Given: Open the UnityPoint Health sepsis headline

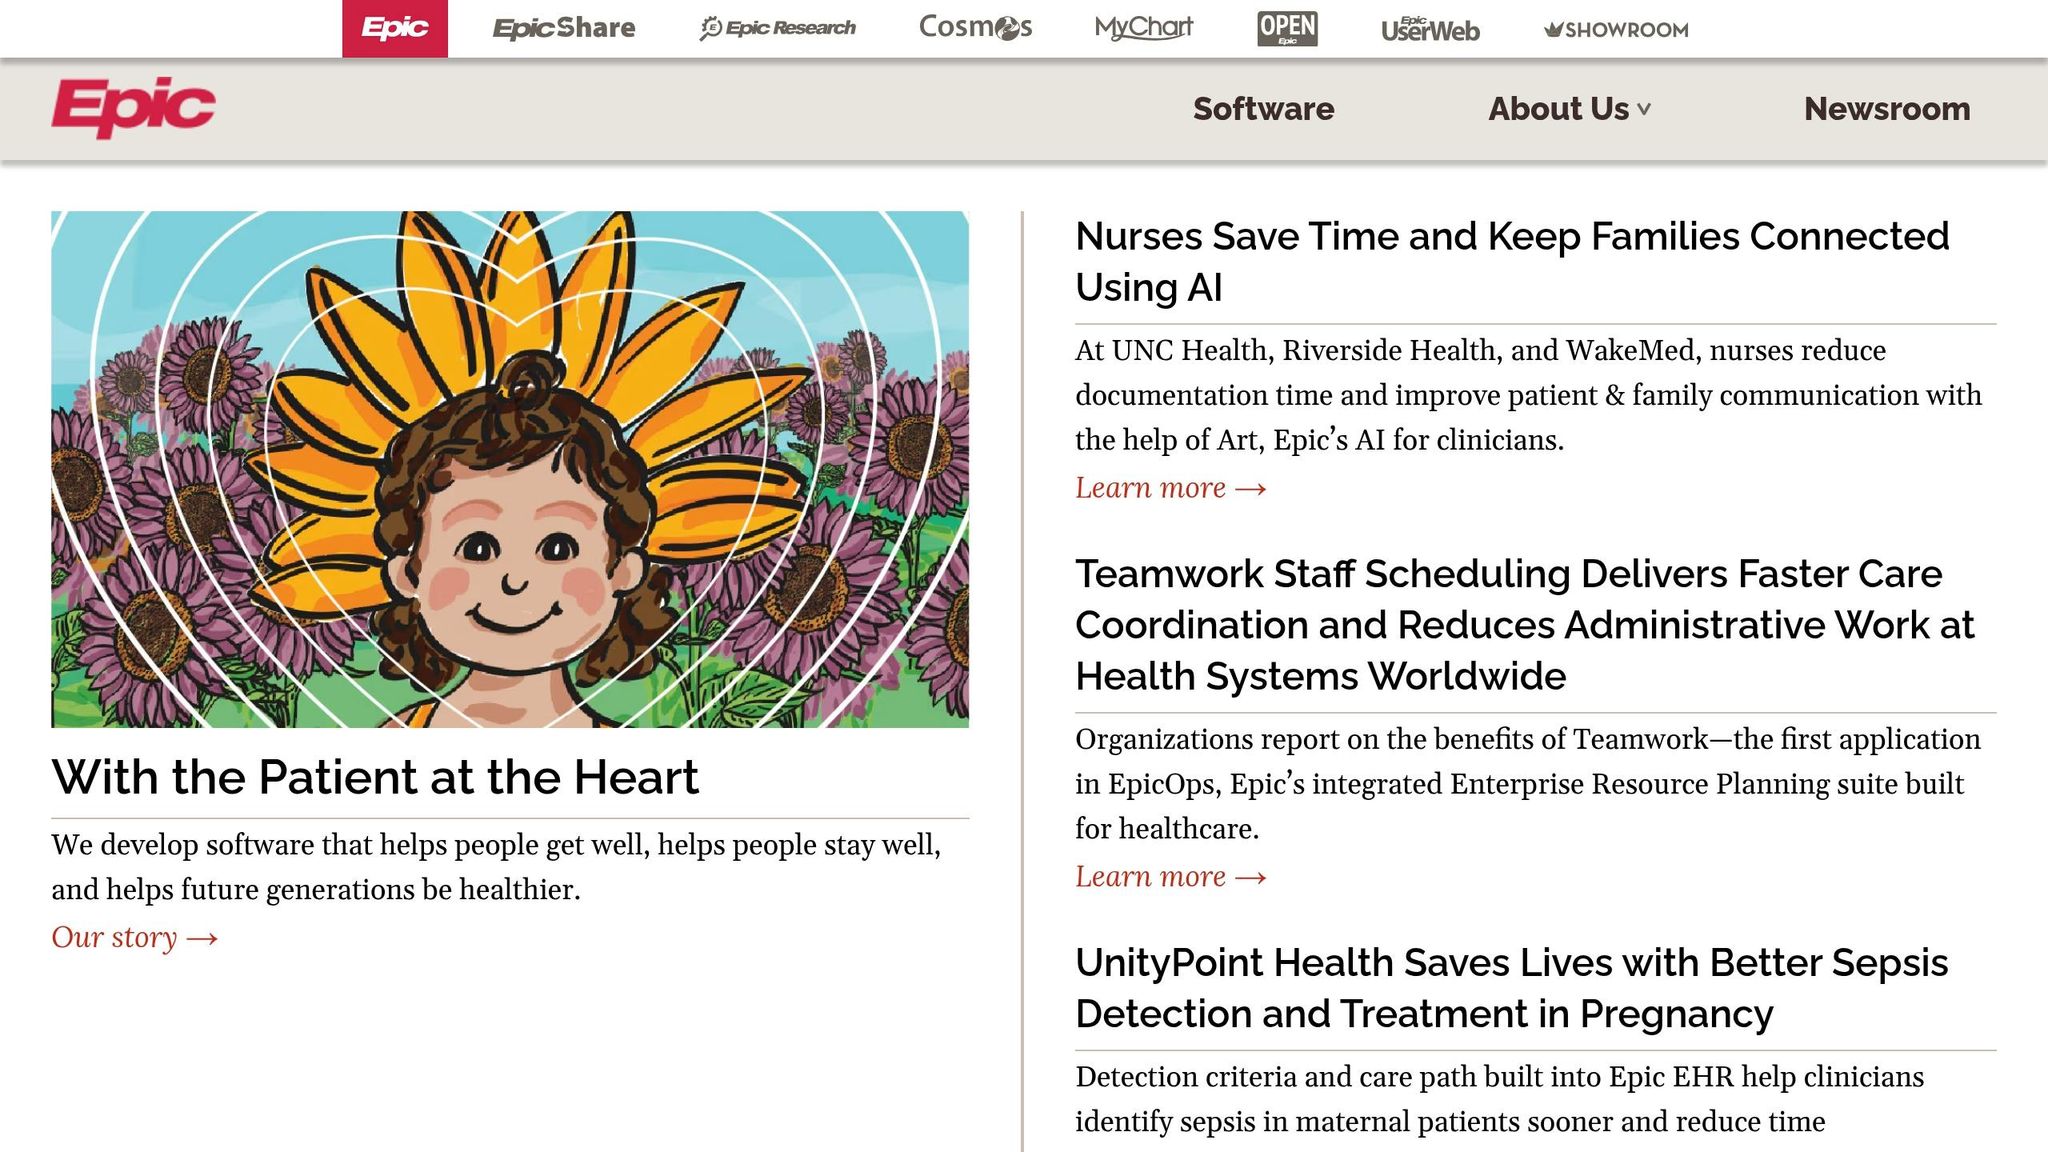Looking at the screenshot, I should [1511, 988].
